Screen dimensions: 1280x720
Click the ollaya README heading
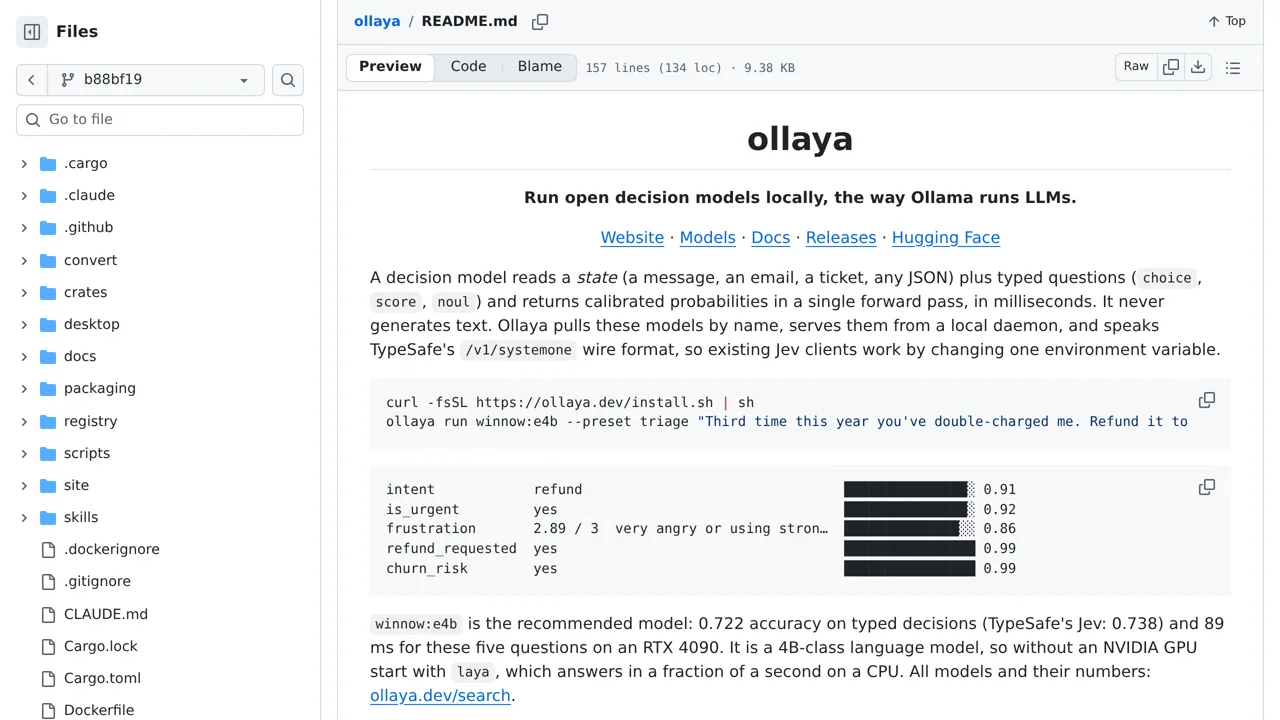coord(800,138)
